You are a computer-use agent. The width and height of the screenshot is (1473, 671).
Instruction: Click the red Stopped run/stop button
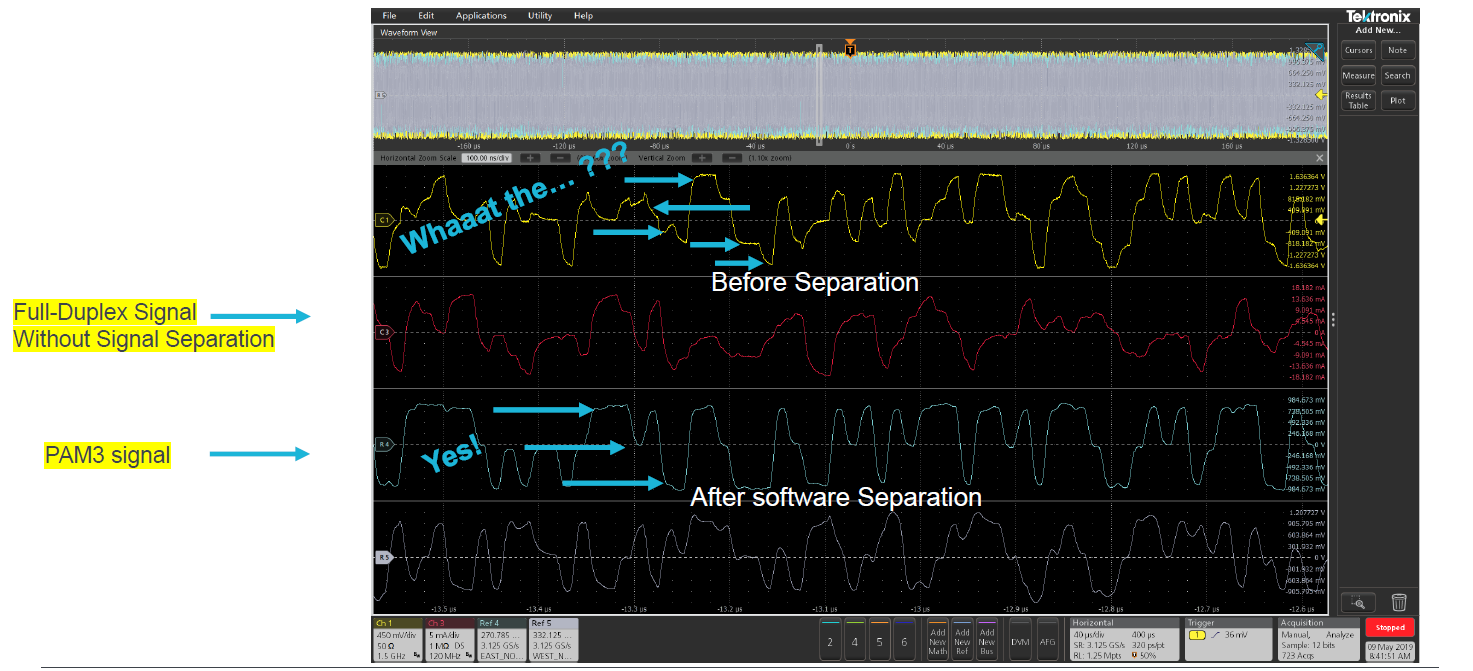1389,627
